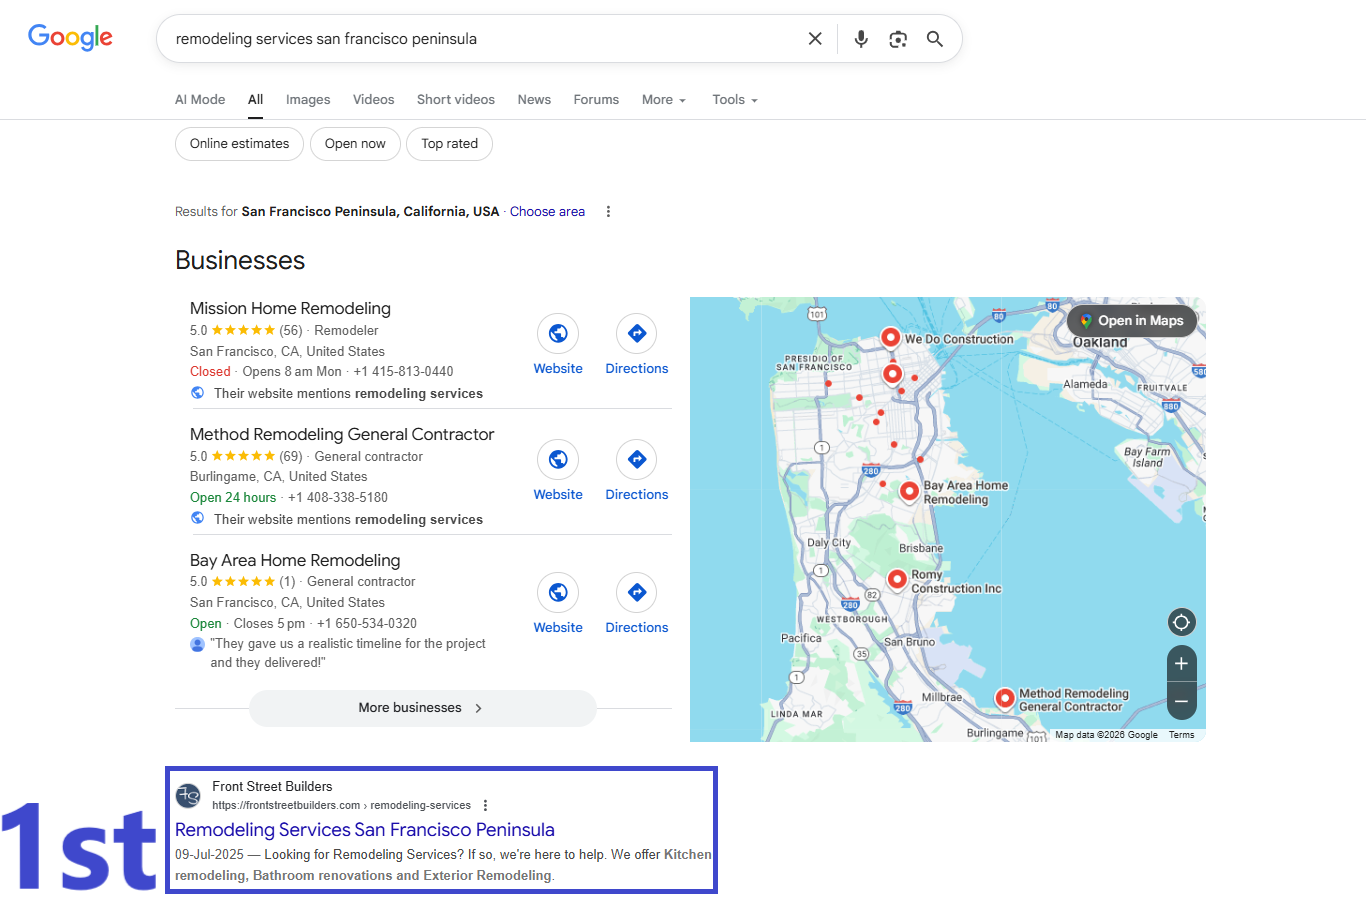Click 'Map data ©2026 Google' attribution text

(x=1106, y=735)
